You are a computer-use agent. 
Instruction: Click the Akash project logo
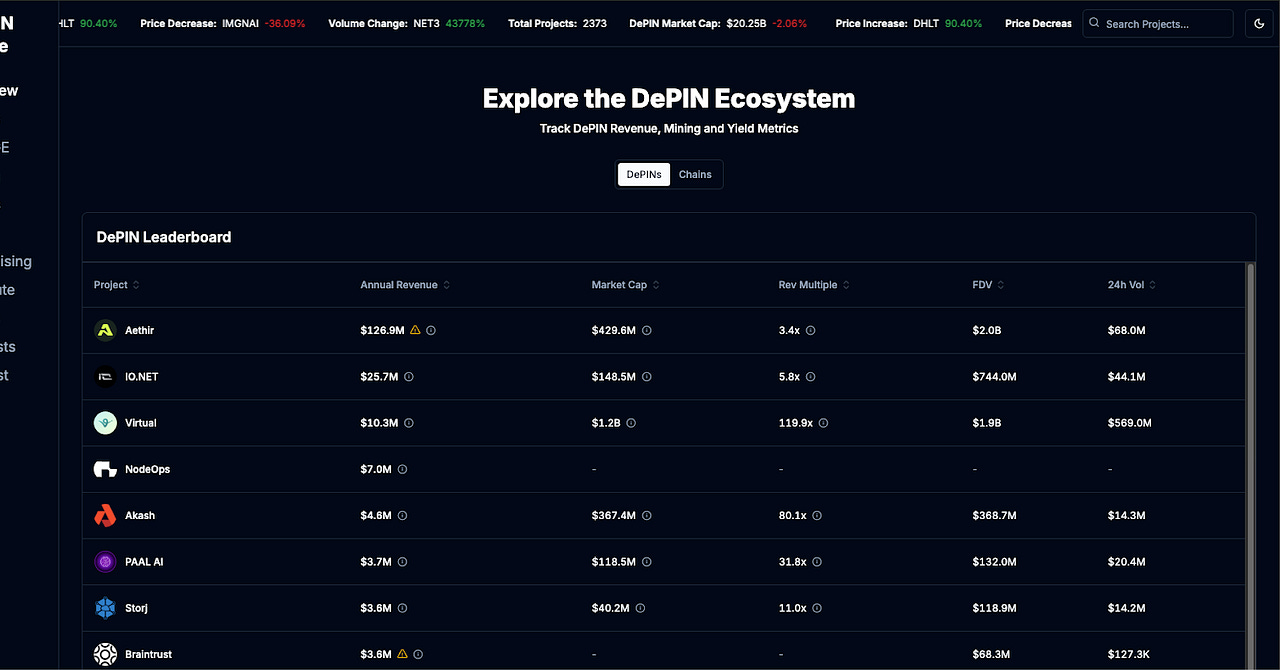pos(105,515)
